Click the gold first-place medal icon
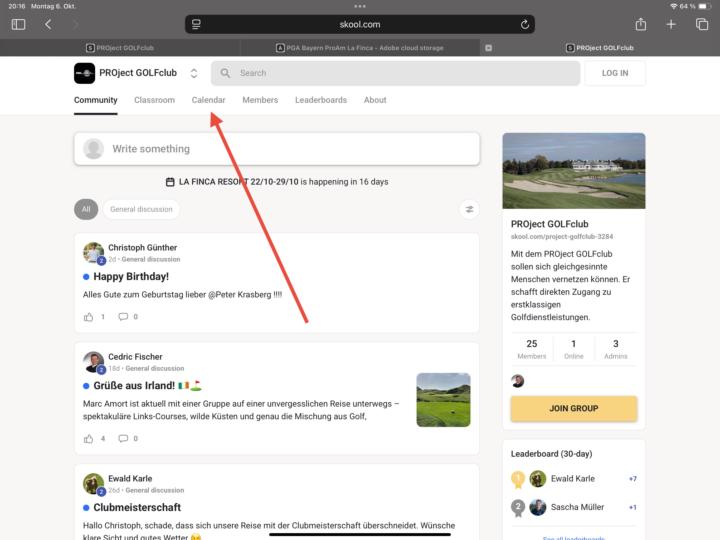 pyautogui.click(x=518, y=479)
